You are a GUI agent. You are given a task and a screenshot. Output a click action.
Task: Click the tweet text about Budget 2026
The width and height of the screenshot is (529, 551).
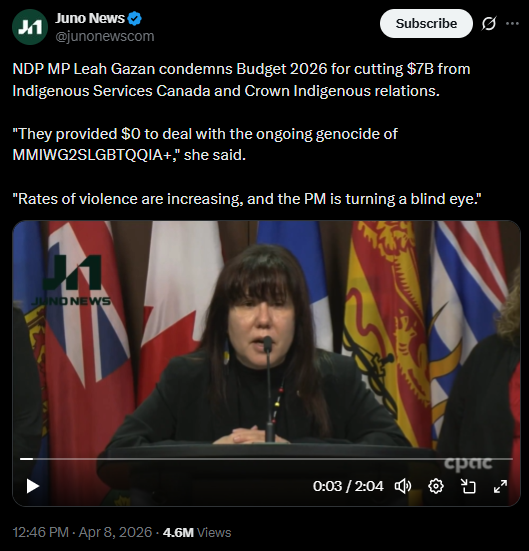pos(241,80)
